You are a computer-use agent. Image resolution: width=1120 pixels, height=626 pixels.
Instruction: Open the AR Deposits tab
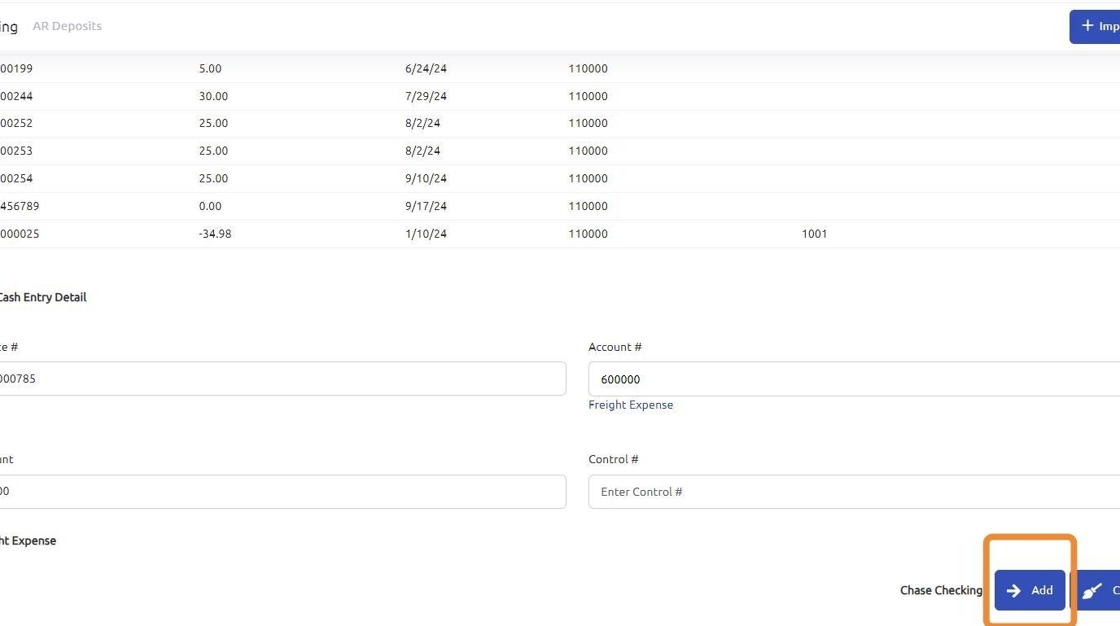67,26
